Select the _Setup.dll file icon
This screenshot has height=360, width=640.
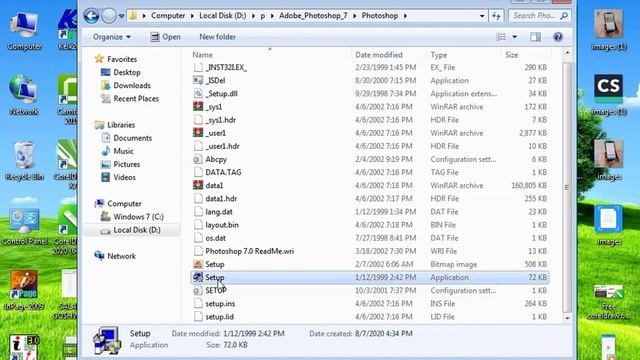point(198,93)
